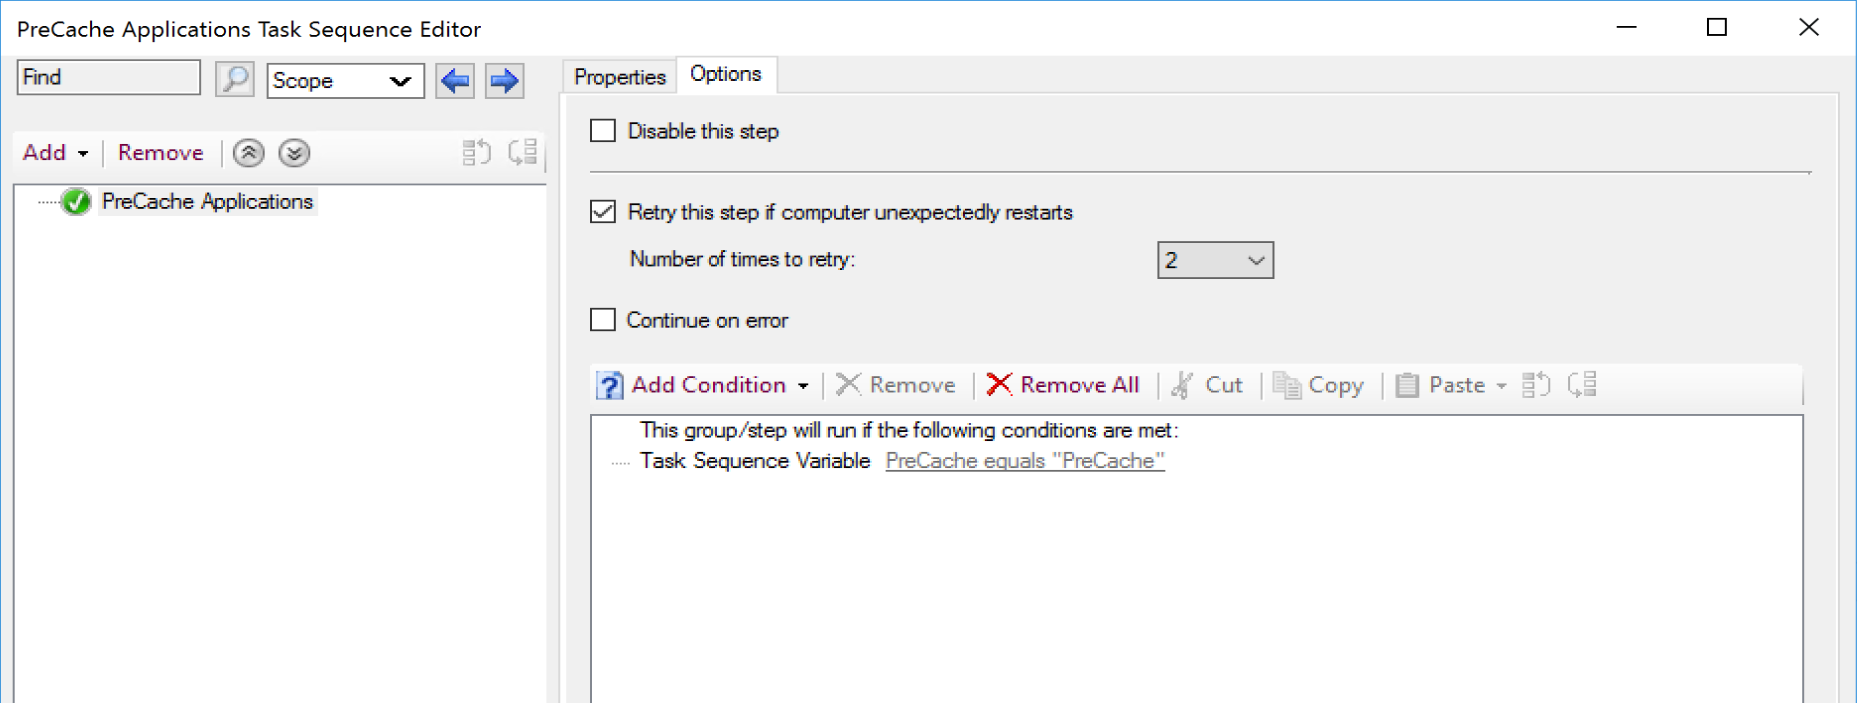
Task: Select the Options tab
Action: [726, 74]
